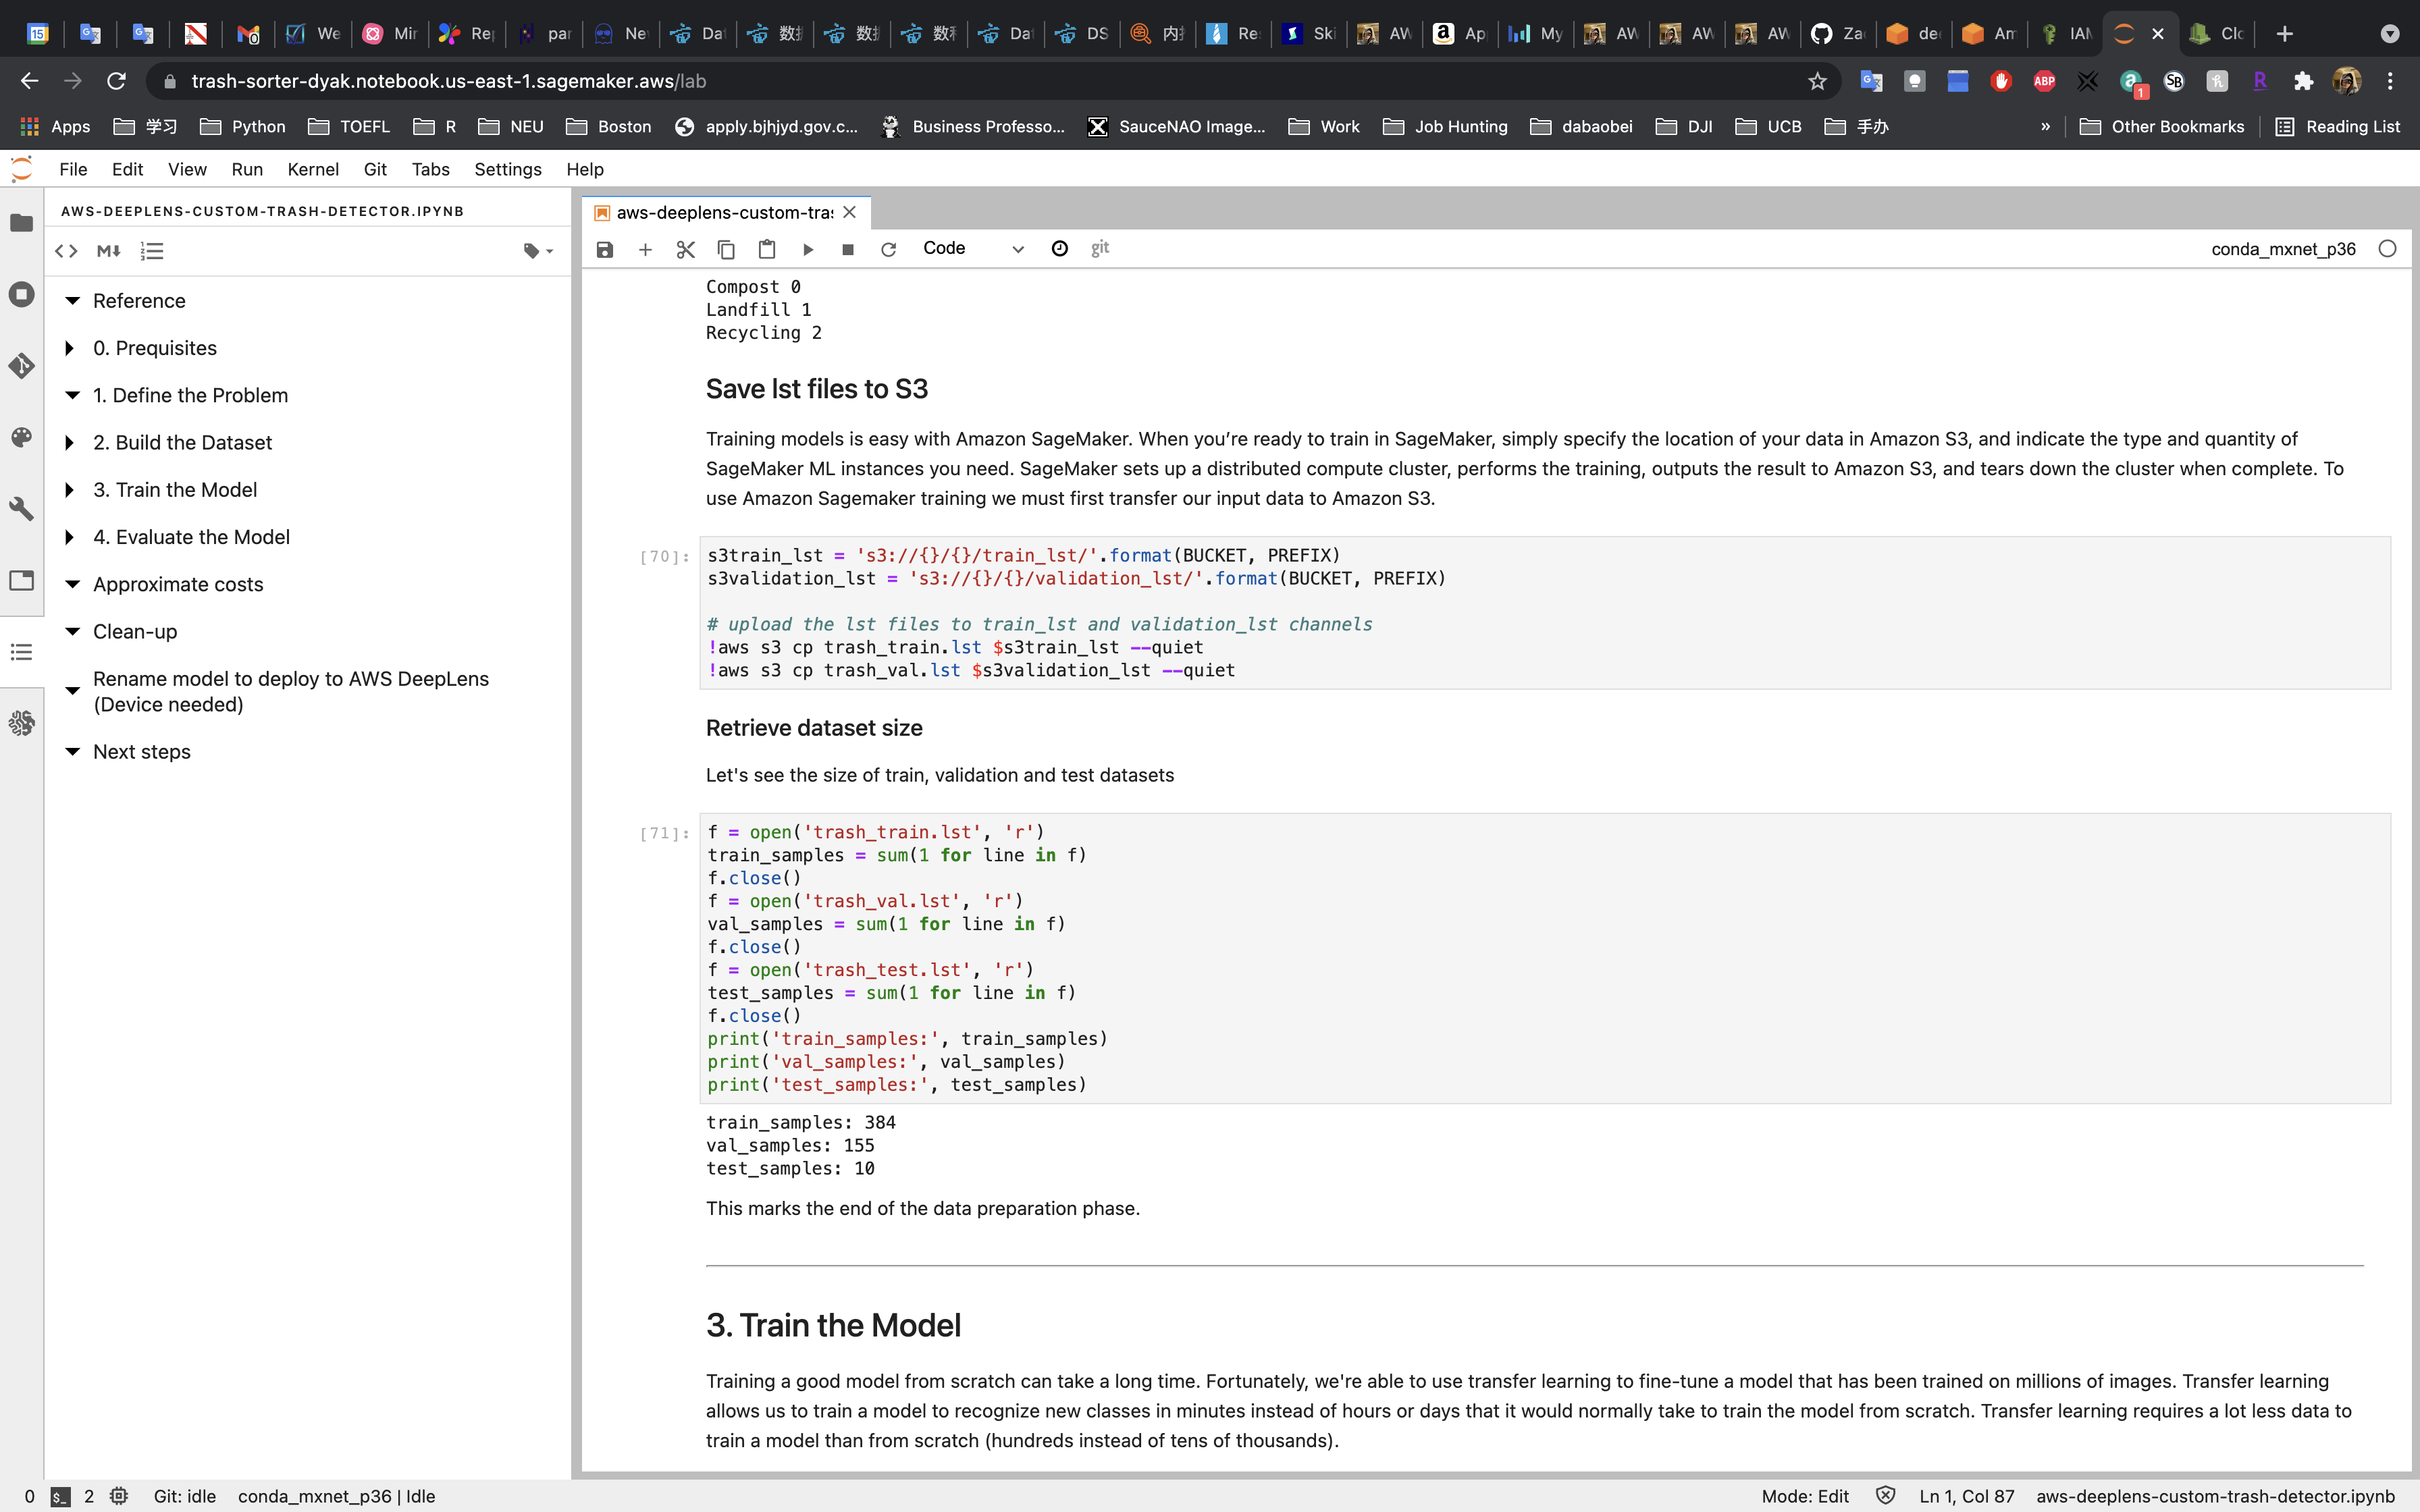Save the notebook using the save icon
This screenshot has height=1512, width=2420.
click(604, 249)
